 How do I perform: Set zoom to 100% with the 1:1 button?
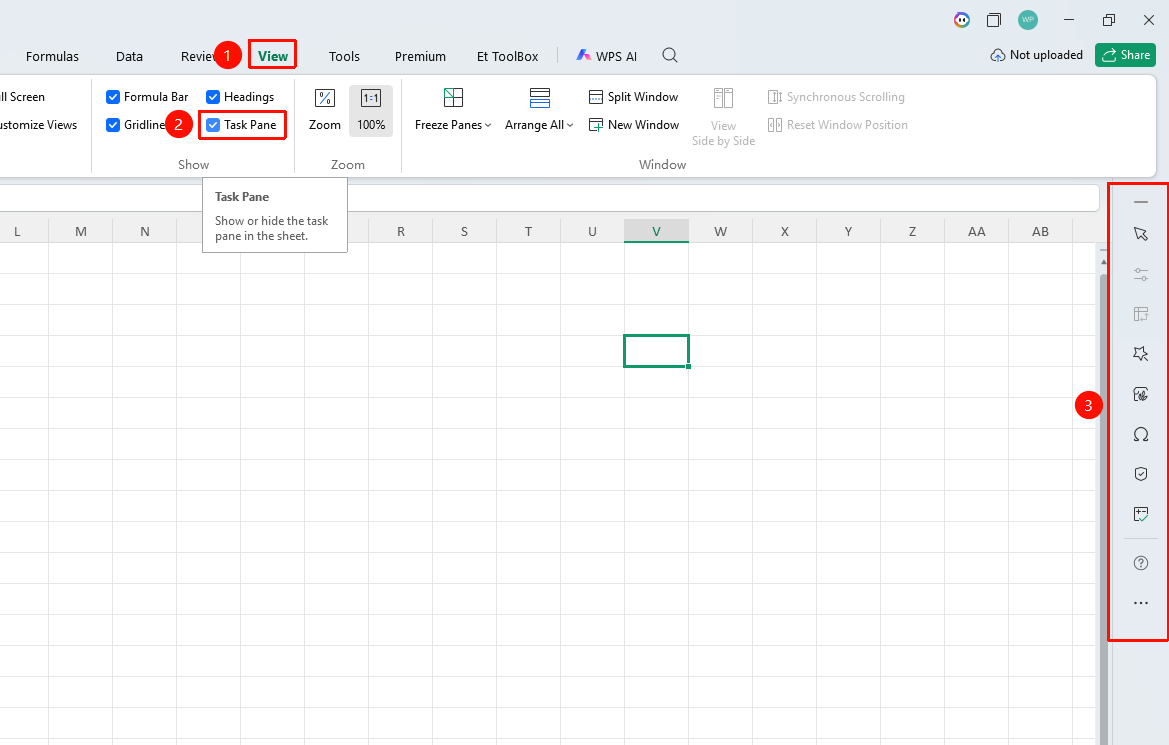tap(371, 110)
